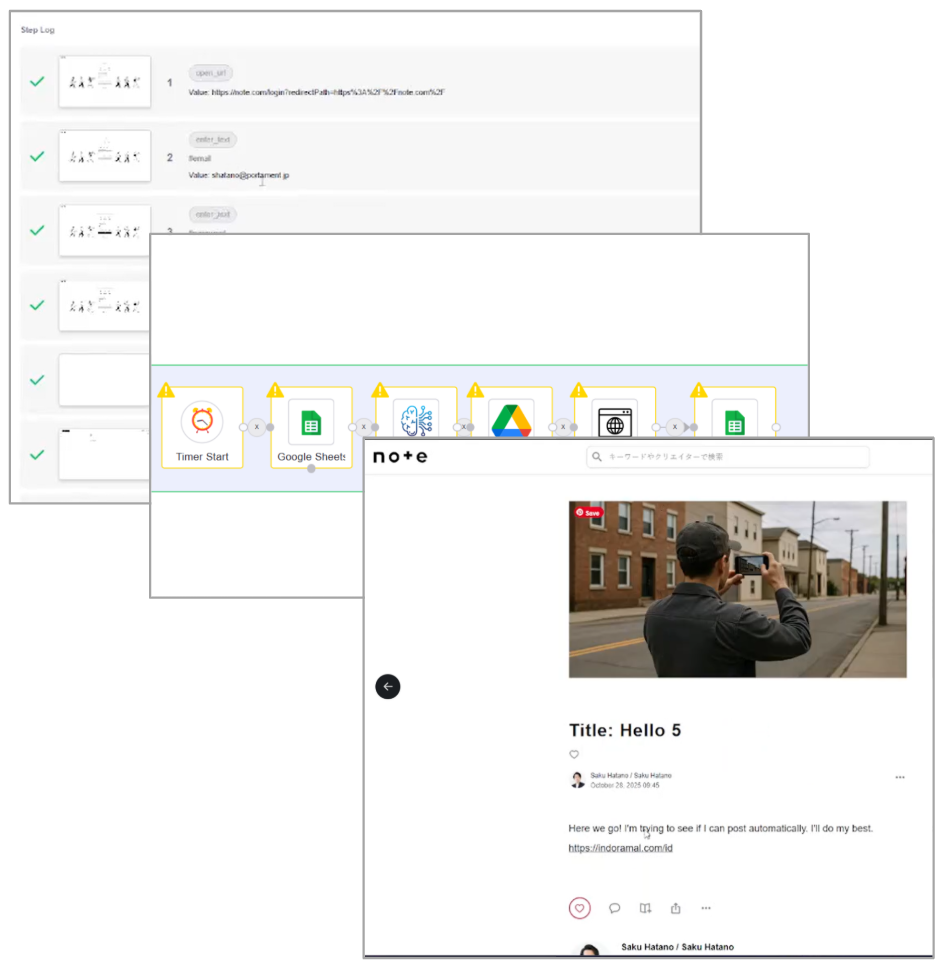The image size is (940, 964).
Task: Click the red Pinterest Save badge on image
Action: point(588,512)
